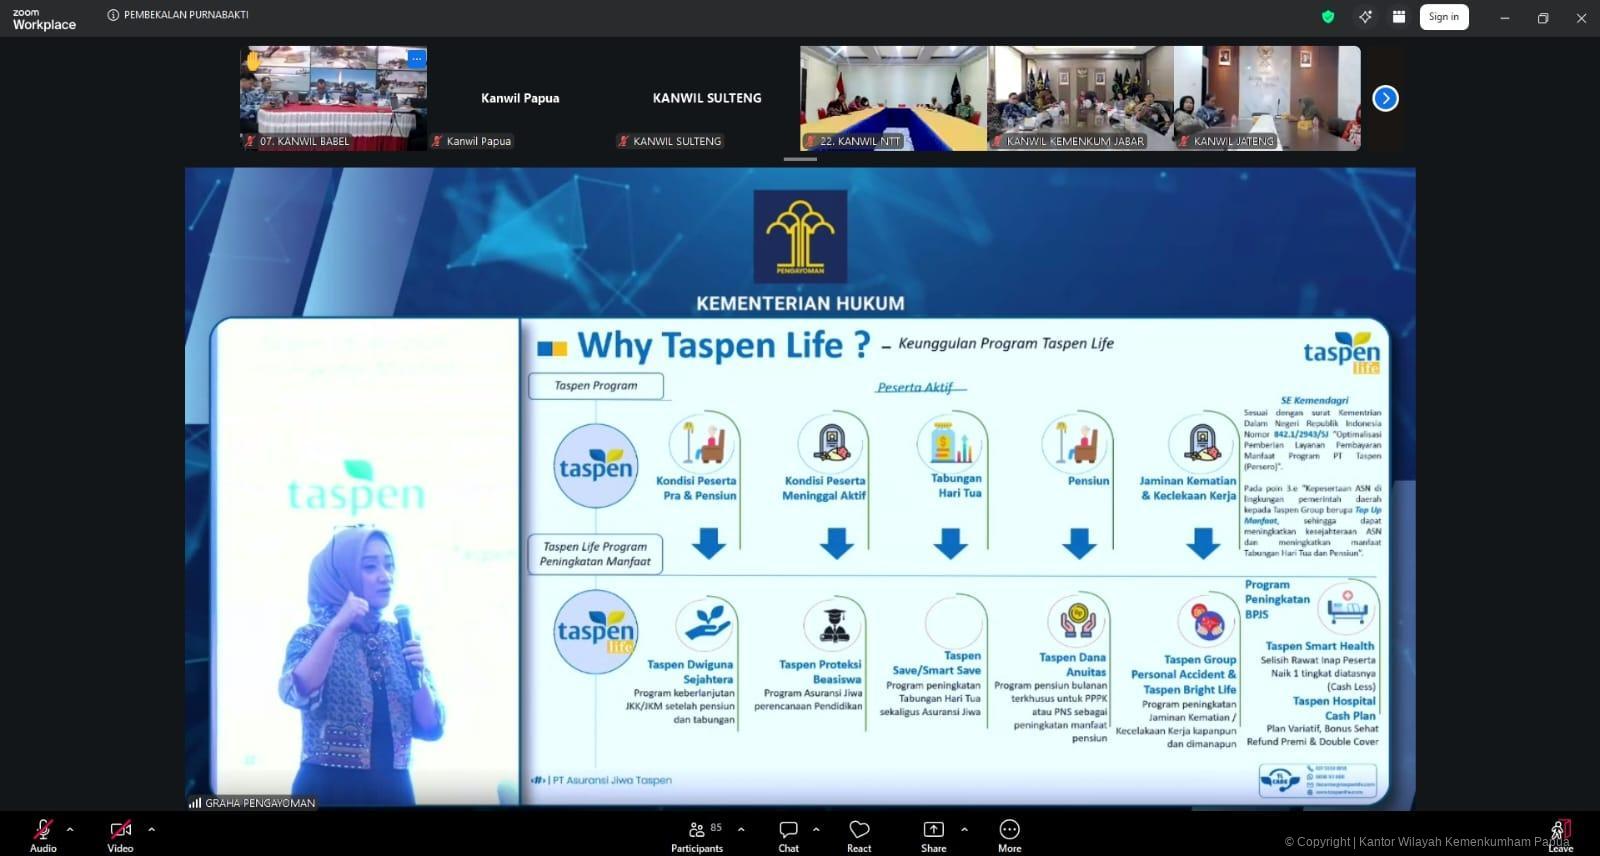This screenshot has width=1600, height=856.
Task: Show next participants with right arrow
Action: (1385, 98)
